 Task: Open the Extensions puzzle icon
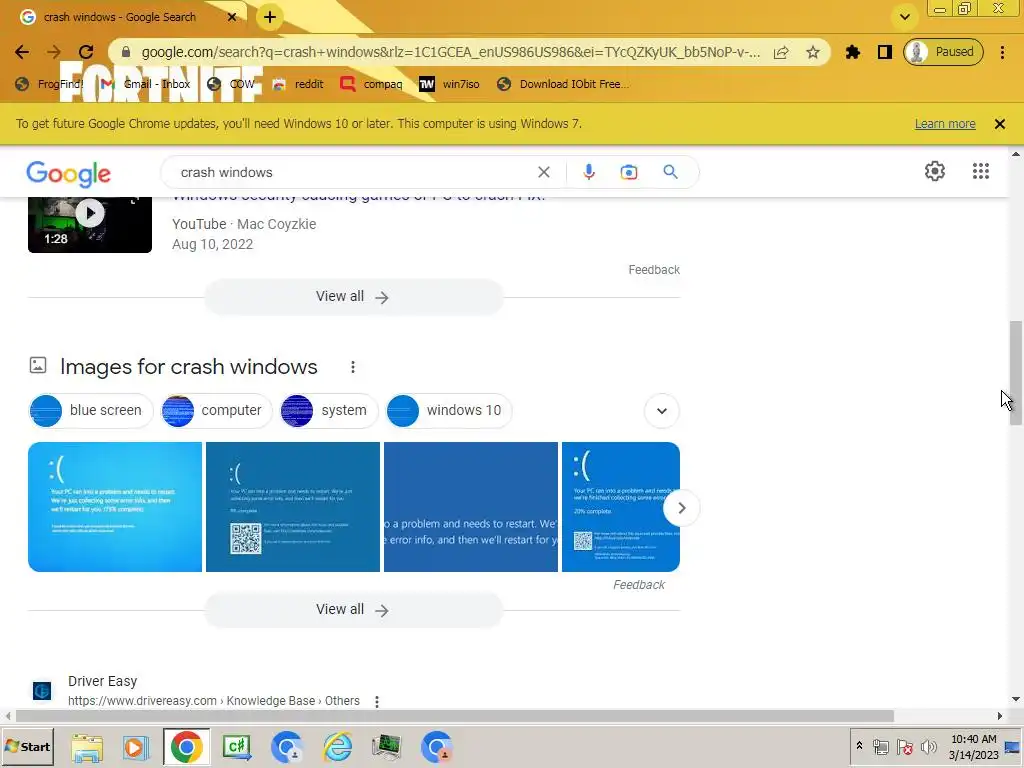point(852,52)
